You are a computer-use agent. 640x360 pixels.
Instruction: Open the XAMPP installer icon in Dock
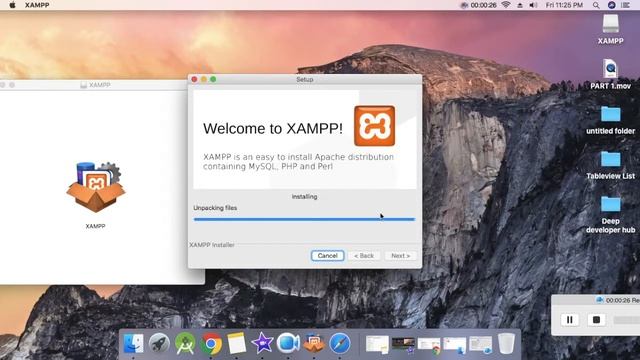point(314,343)
